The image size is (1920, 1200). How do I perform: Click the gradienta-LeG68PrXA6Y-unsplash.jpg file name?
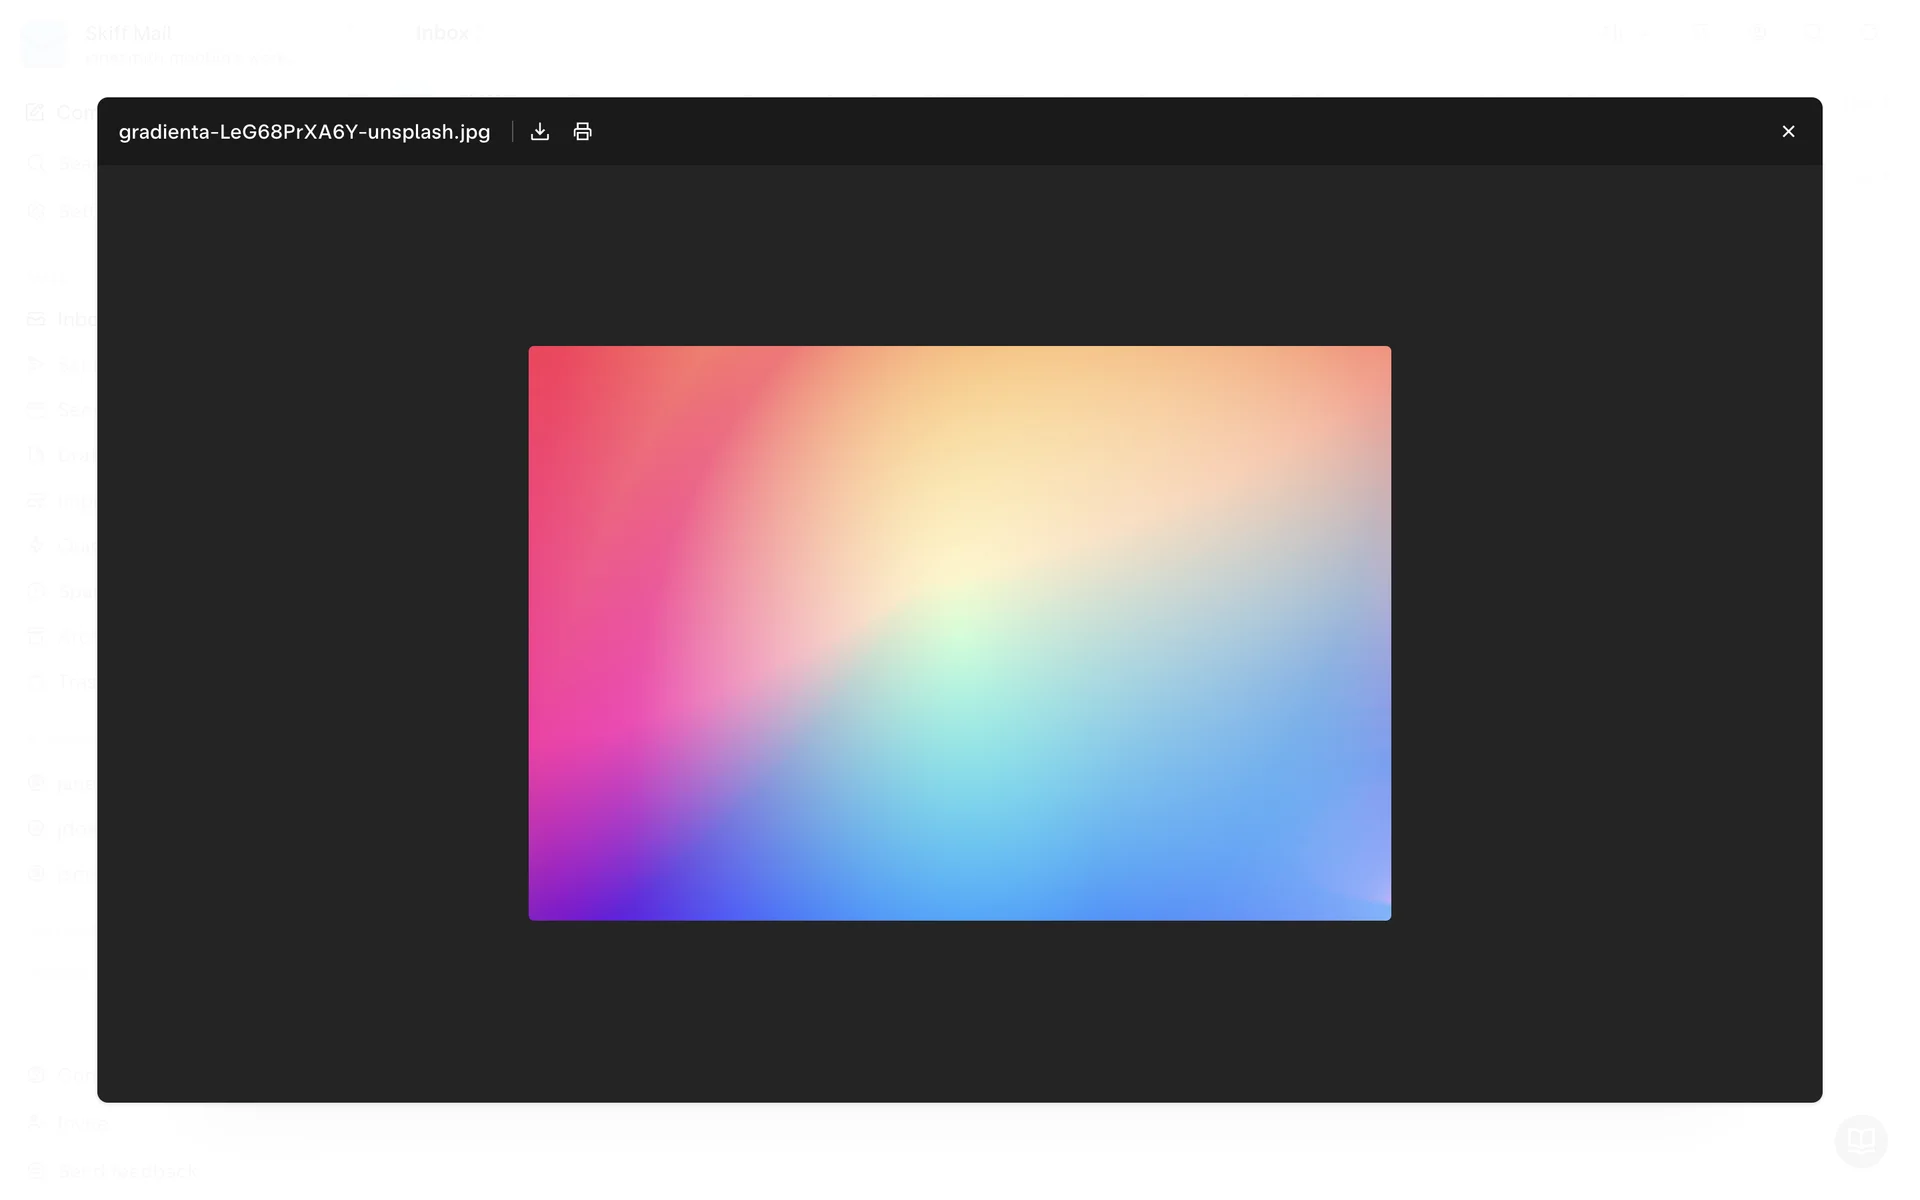click(x=304, y=132)
